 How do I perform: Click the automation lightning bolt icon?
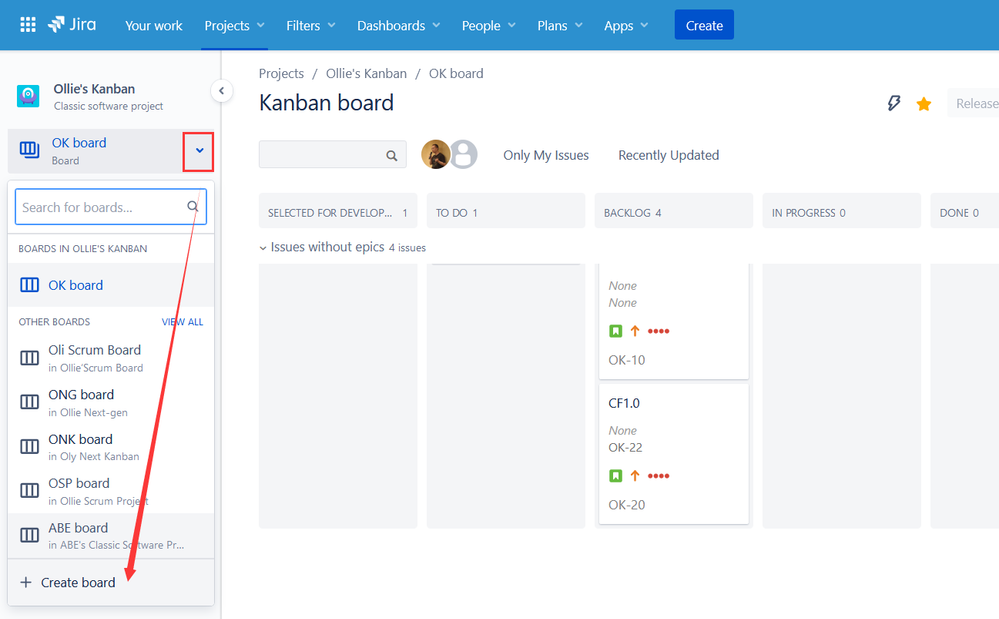[x=894, y=103]
